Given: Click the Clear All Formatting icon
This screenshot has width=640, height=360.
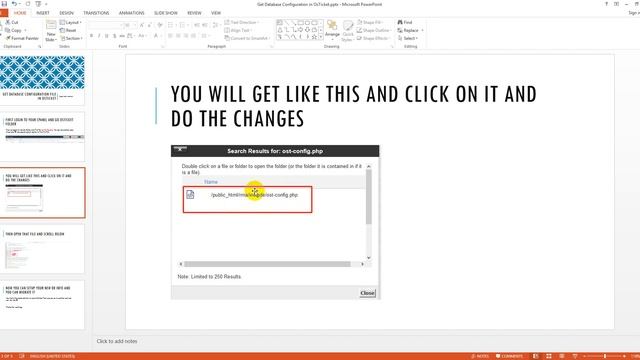Looking at the screenshot, I should (x=160, y=25).
